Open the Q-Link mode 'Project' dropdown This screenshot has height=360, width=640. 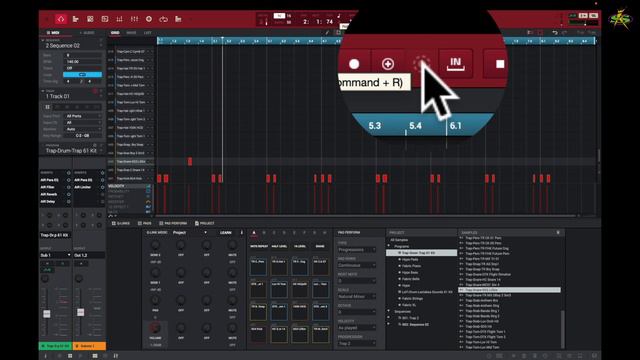(190, 233)
